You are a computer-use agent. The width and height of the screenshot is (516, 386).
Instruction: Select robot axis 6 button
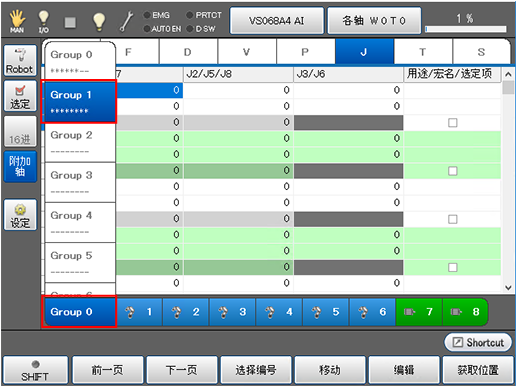[x=372, y=312]
